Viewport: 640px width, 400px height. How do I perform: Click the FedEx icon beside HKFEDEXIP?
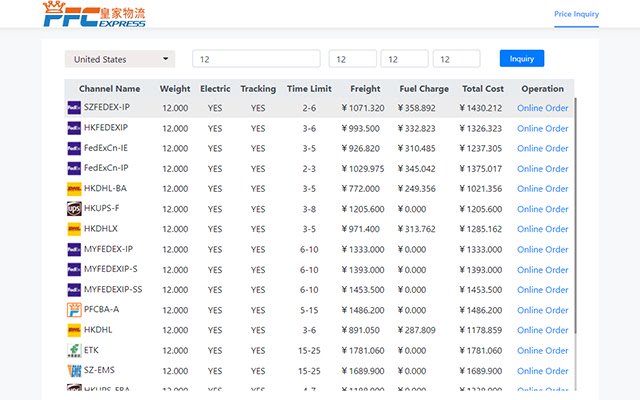click(x=74, y=128)
